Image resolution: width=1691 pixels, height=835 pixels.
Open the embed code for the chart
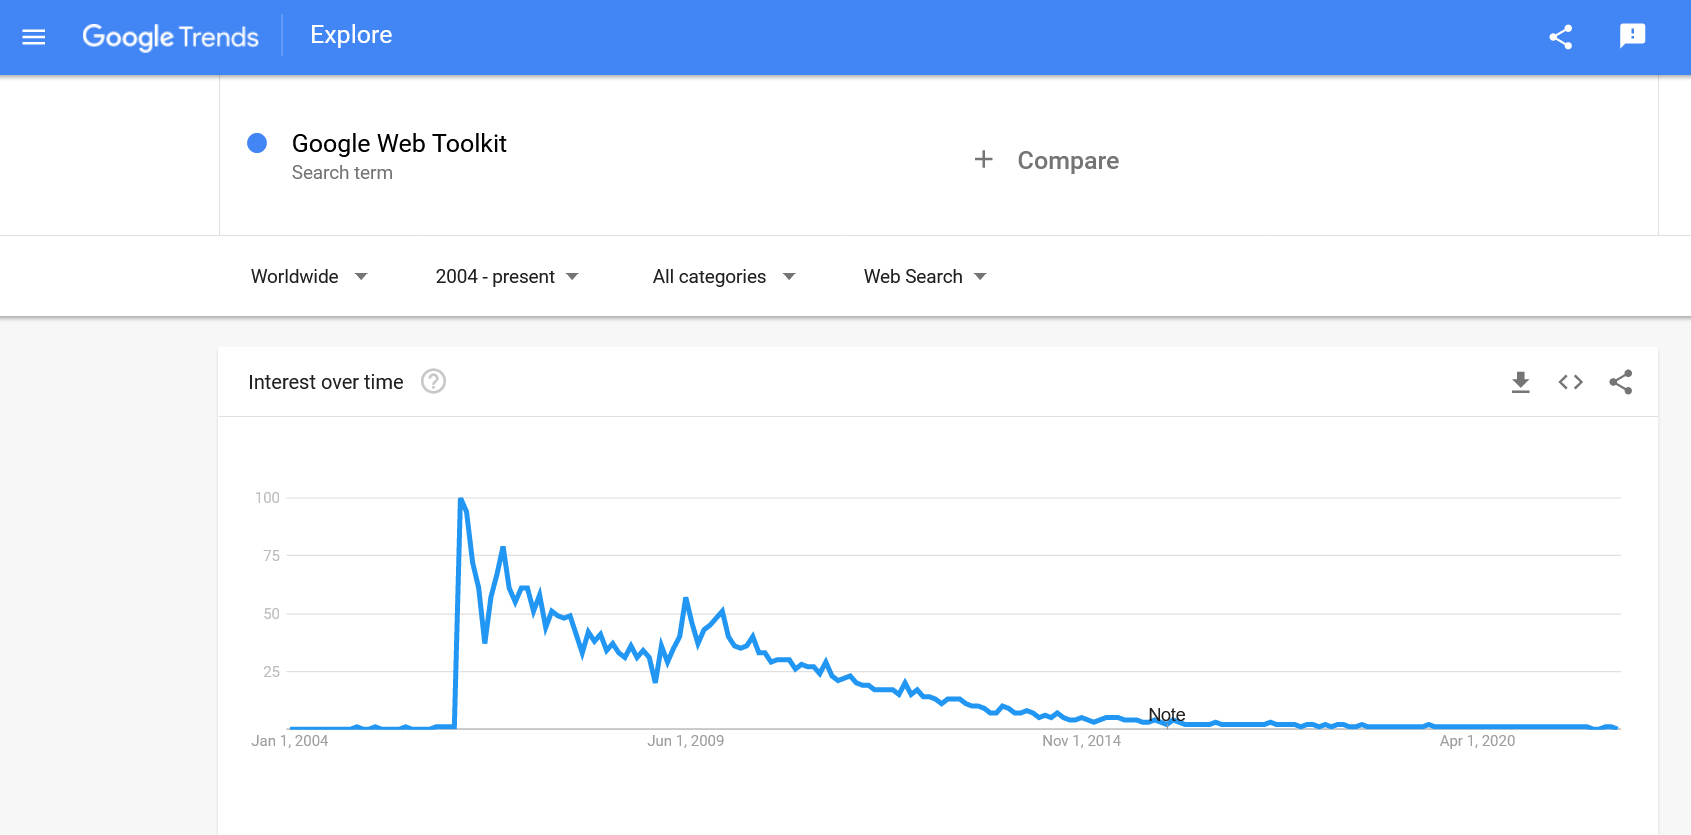pos(1570,382)
